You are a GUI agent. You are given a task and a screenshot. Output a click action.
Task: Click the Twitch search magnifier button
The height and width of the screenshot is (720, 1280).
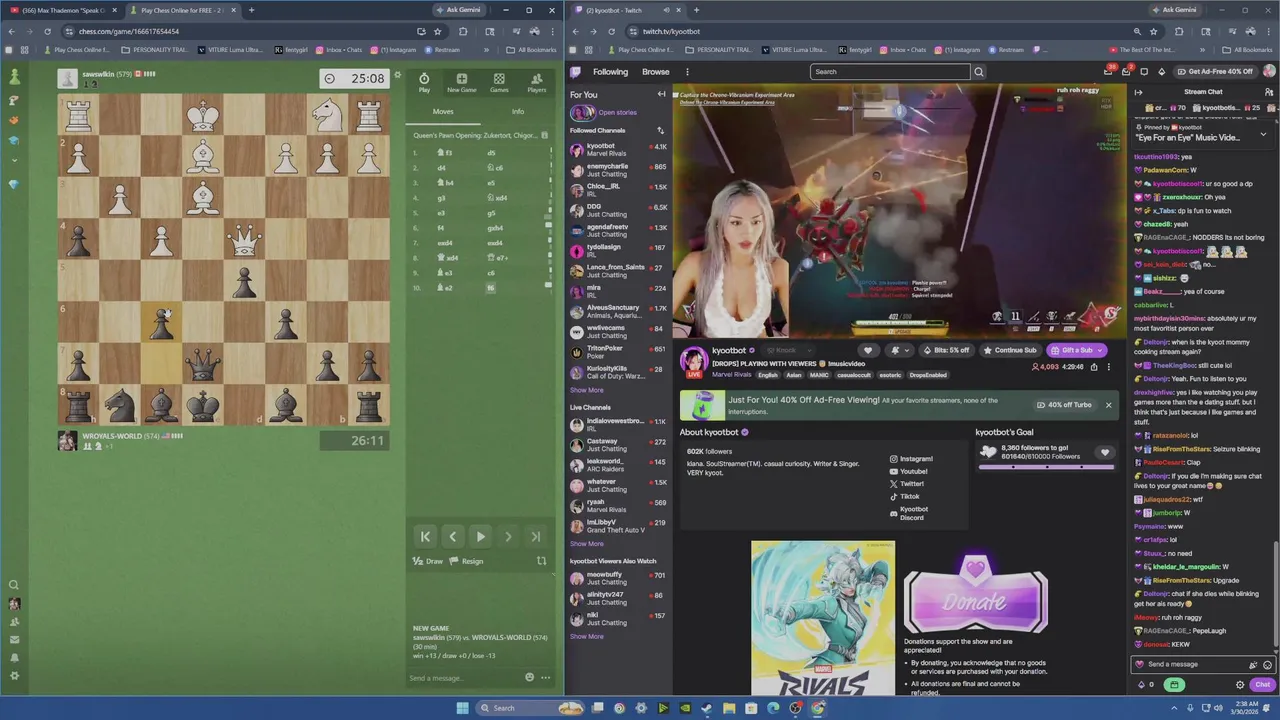coord(979,72)
